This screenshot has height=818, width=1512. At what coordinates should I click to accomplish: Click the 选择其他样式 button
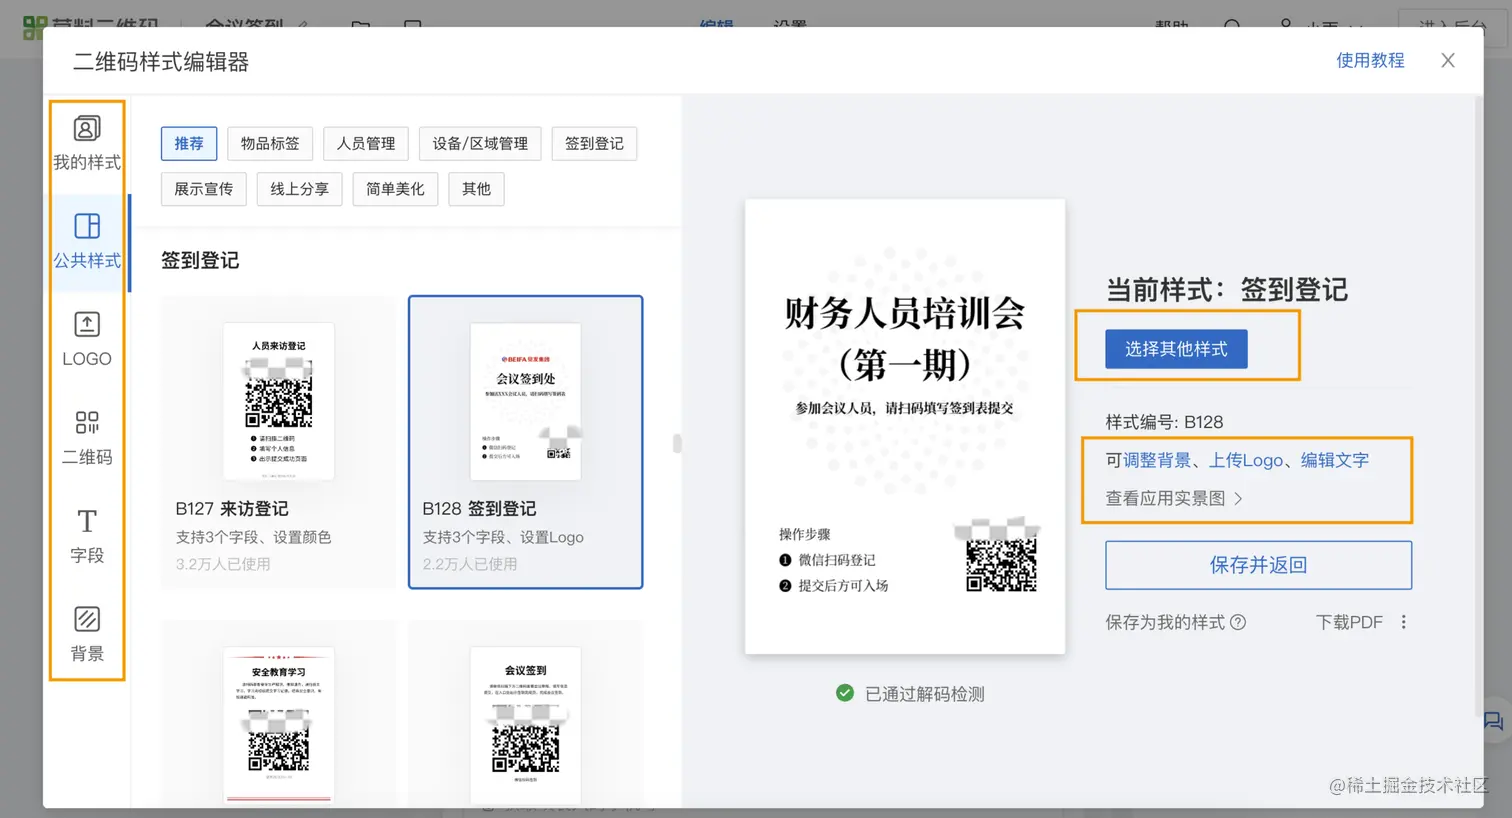(x=1176, y=349)
